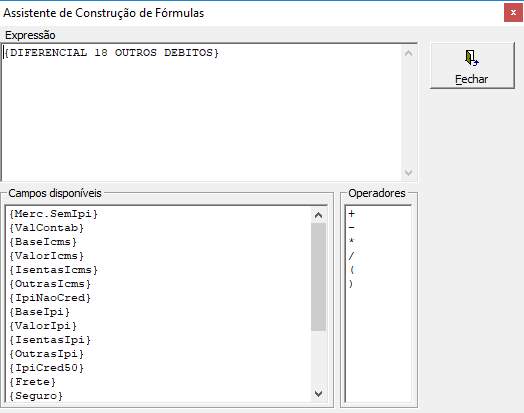
Task: Select the {ValorIpi} field
Action: pos(43,326)
